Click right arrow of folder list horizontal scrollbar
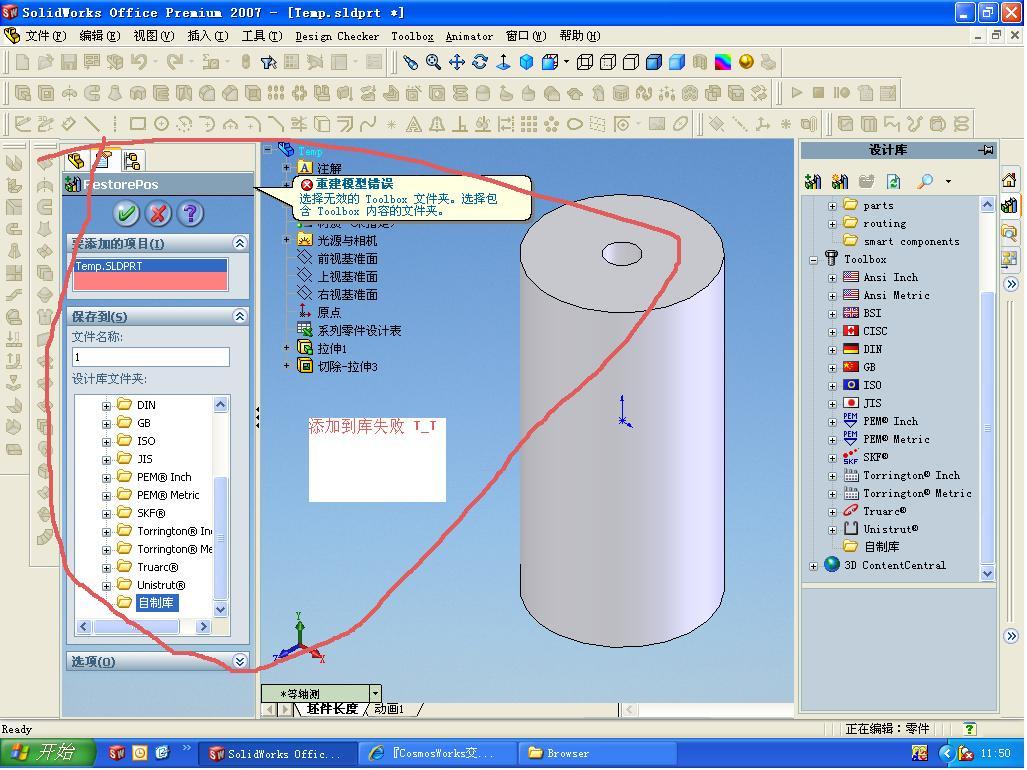1027x770 pixels. pos(203,627)
